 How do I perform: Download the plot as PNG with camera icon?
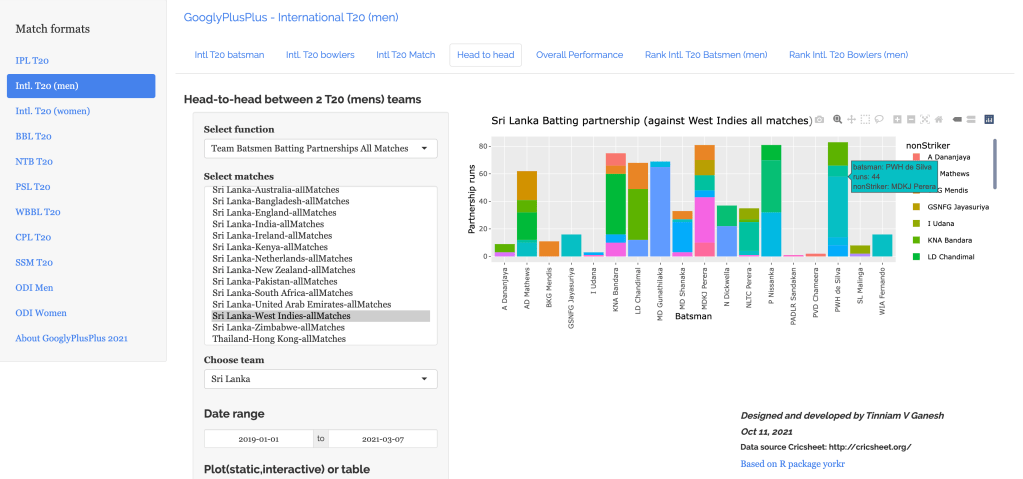coord(820,119)
